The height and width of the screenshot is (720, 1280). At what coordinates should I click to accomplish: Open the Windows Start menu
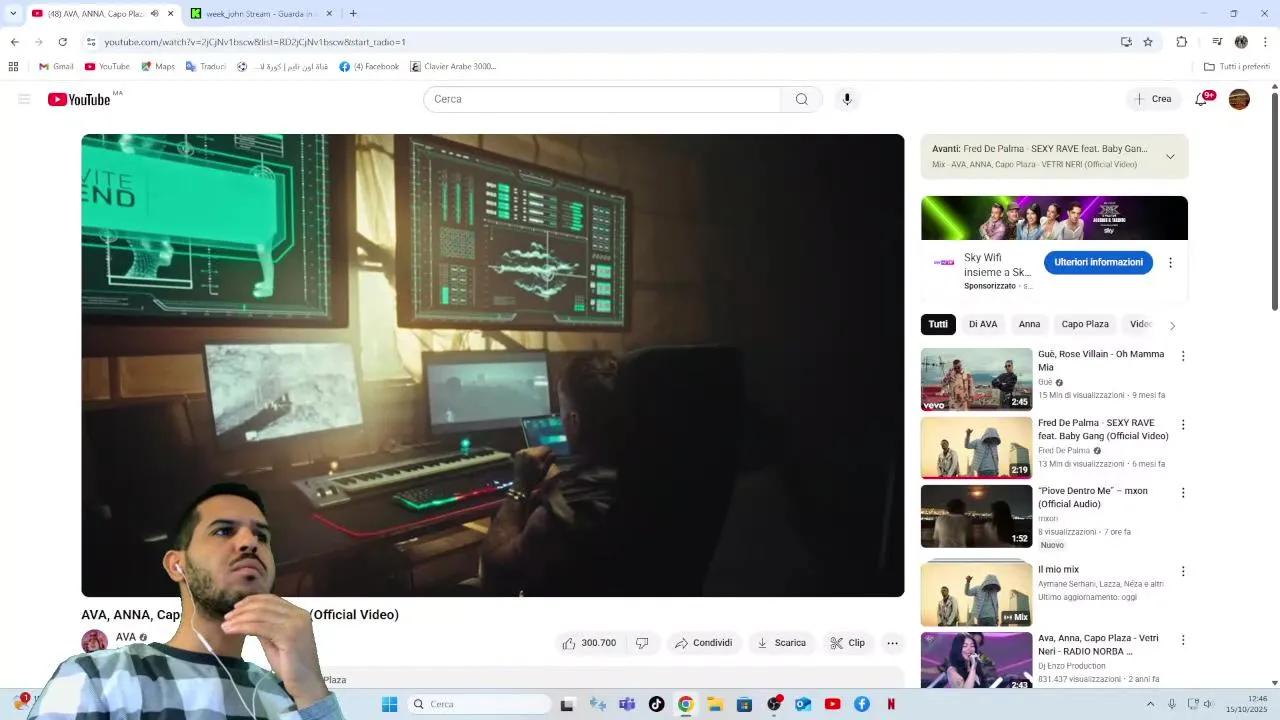[x=389, y=704]
